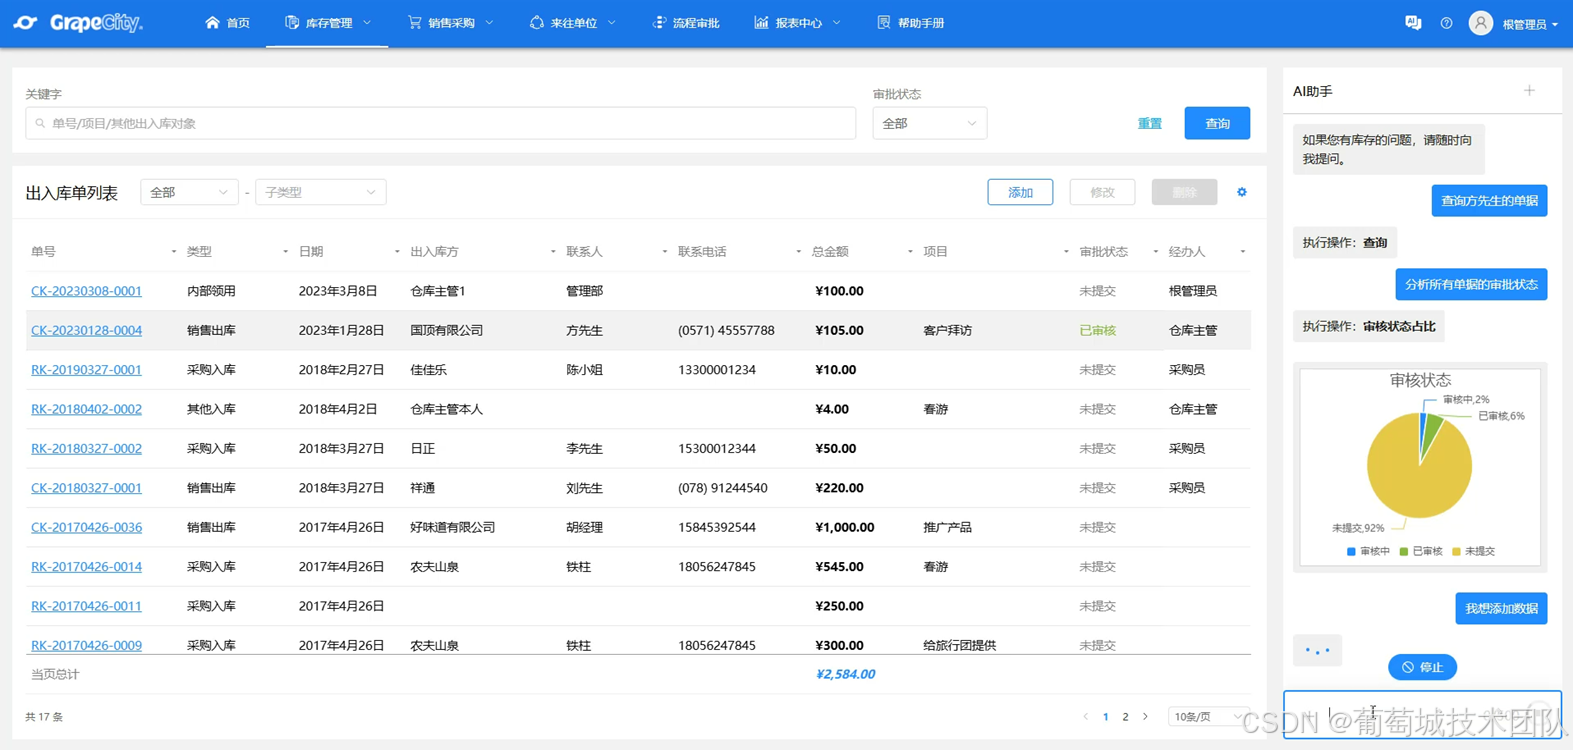The width and height of the screenshot is (1573, 750).
Task: Click the 停止 stop button
Action: click(1422, 667)
